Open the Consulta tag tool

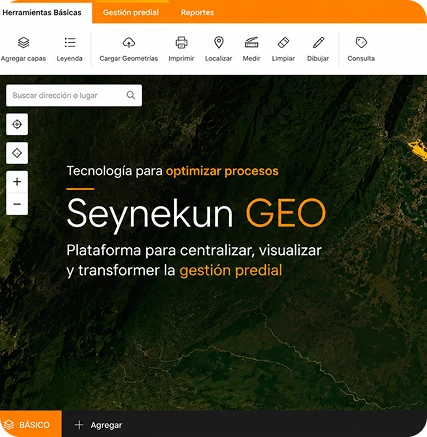(361, 49)
